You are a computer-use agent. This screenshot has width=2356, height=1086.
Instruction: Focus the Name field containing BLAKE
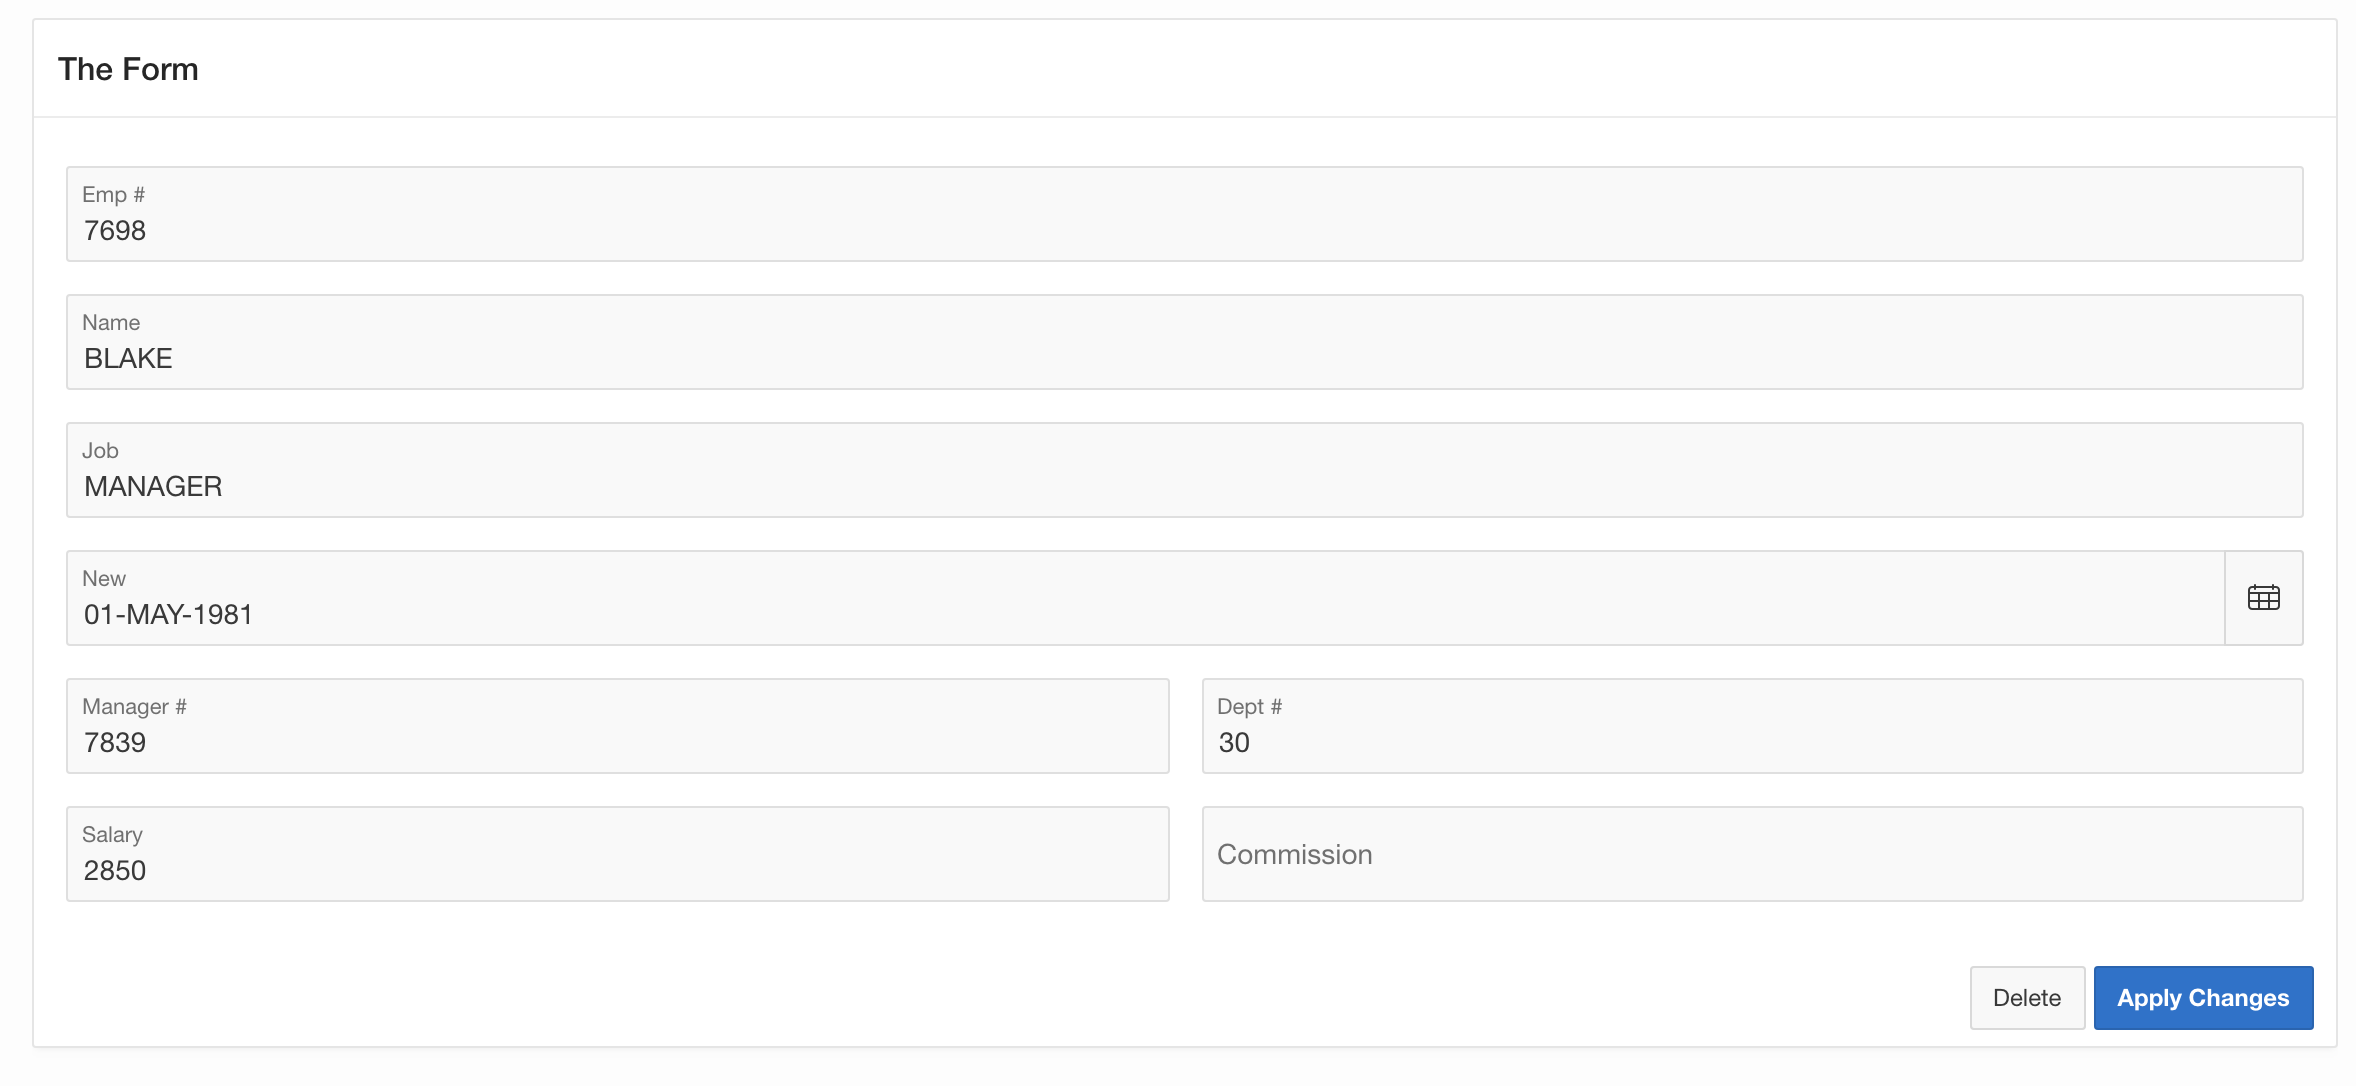coord(1184,358)
